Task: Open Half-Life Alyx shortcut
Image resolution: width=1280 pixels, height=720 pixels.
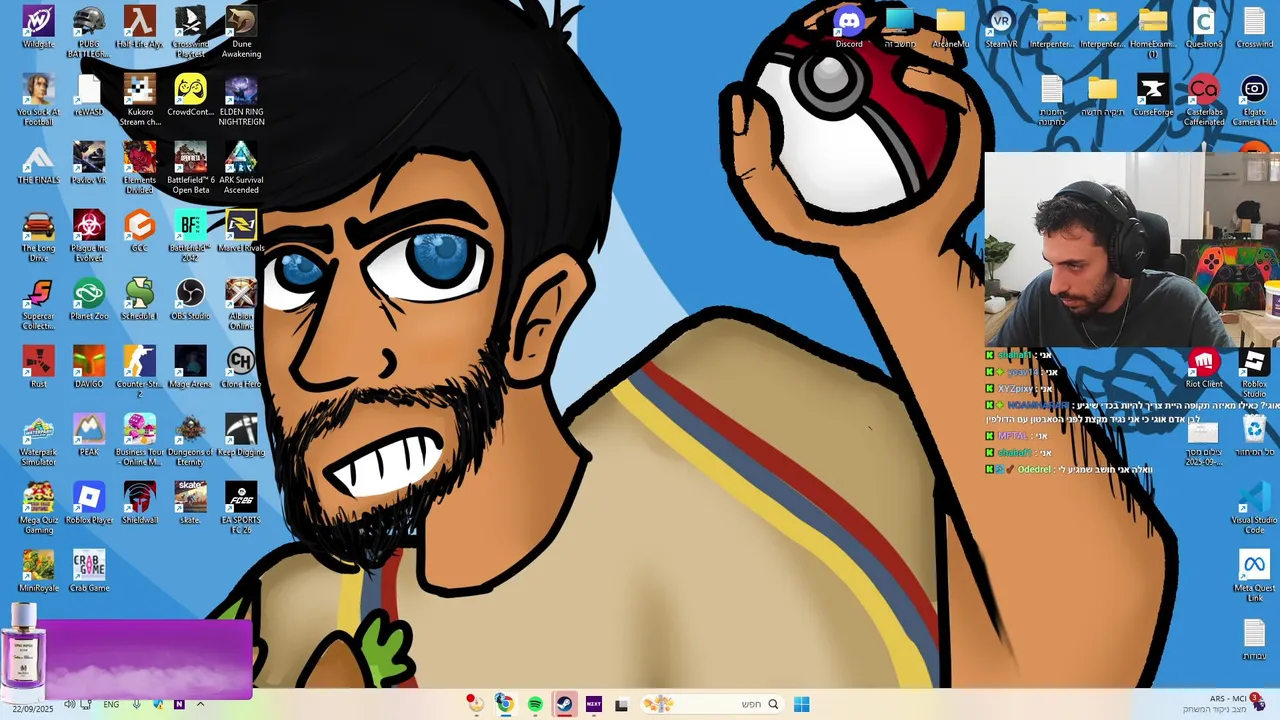Action: (139, 27)
